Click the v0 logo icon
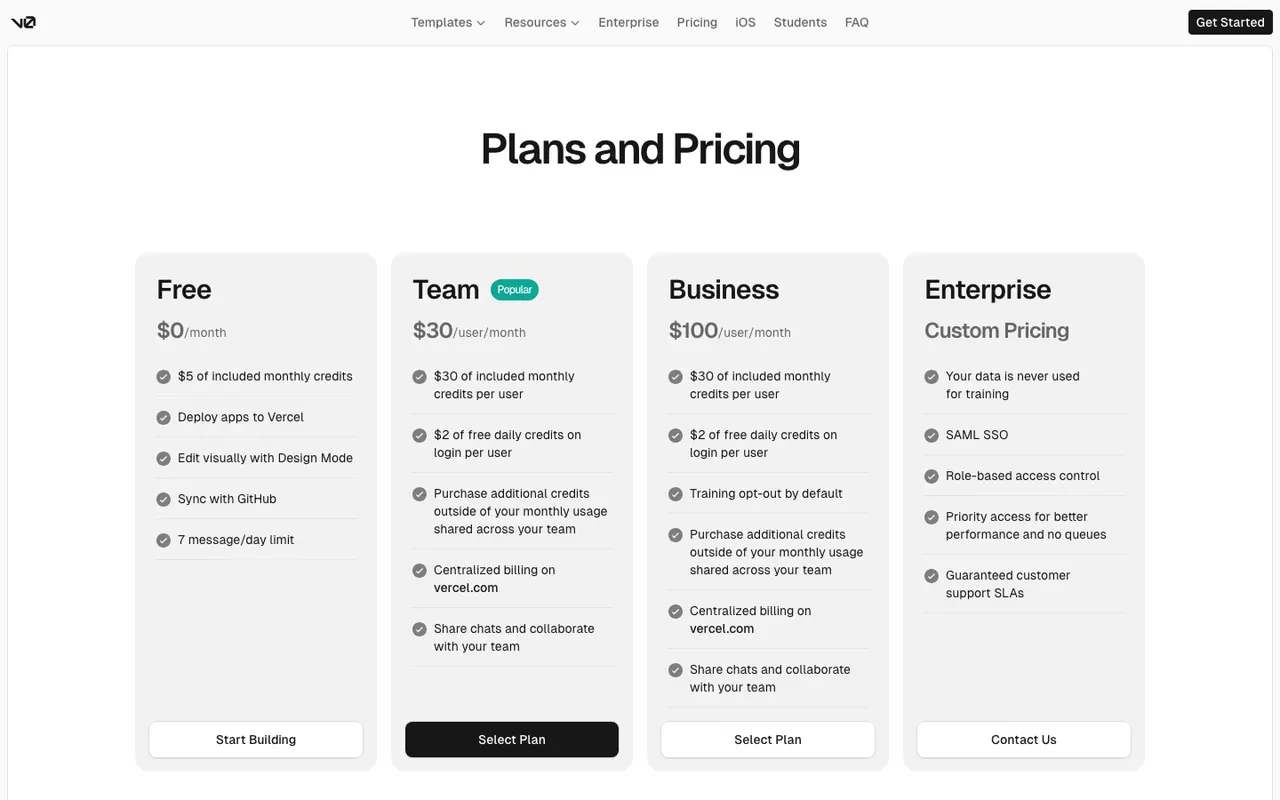Image resolution: width=1280 pixels, height=800 pixels. (23, 22)
